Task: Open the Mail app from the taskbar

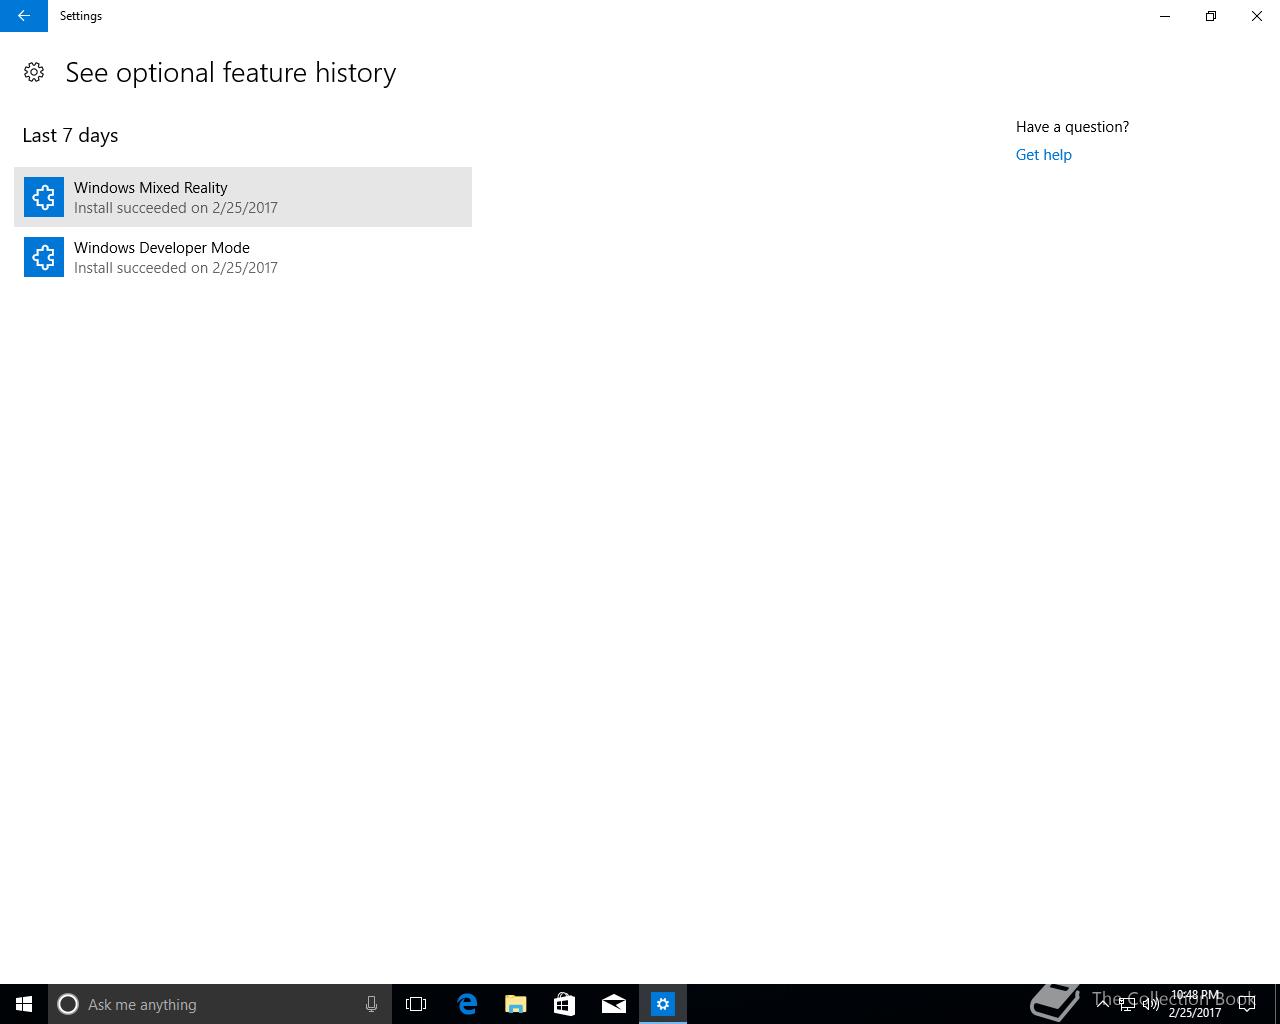Action: pyautogui.click(x=613, y=1004)
